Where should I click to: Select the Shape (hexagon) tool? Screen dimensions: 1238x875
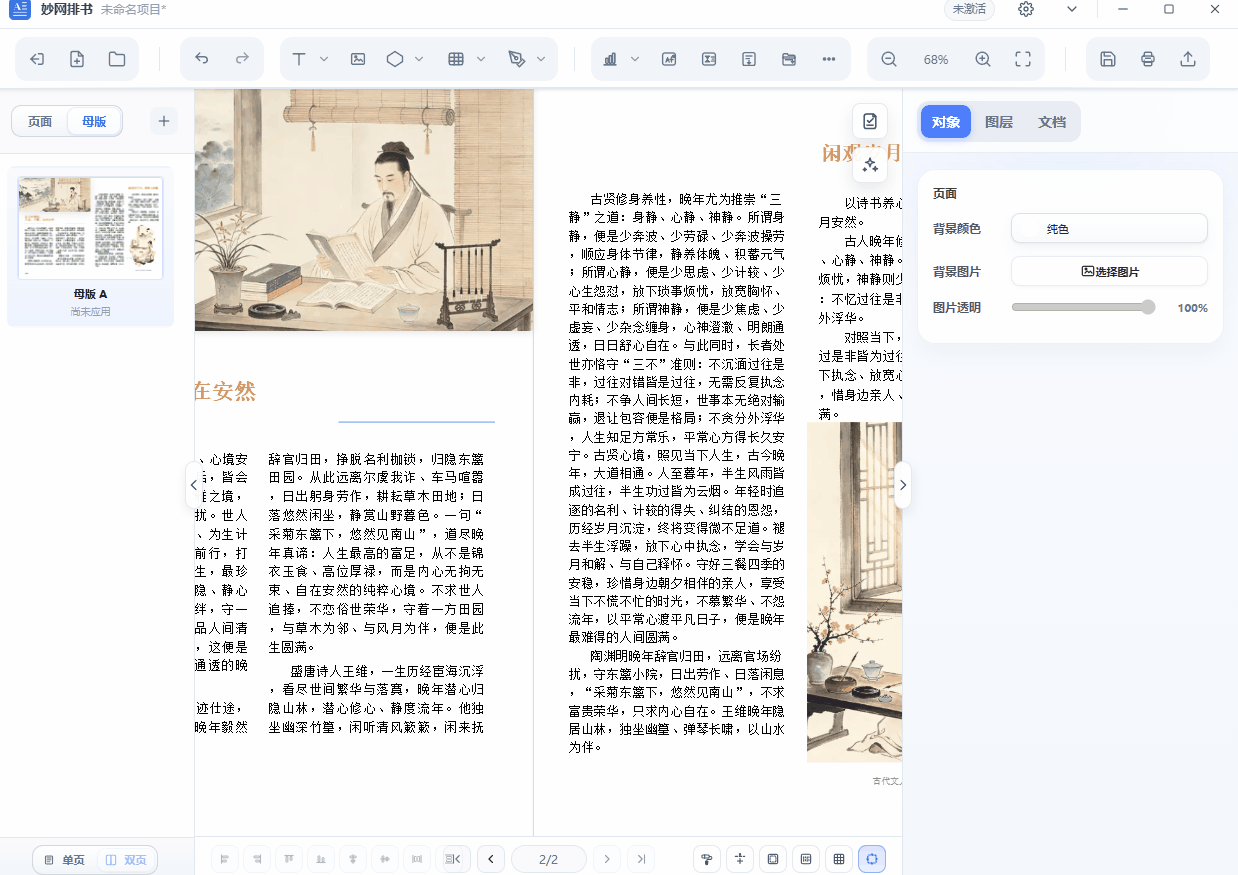point(395,59)
